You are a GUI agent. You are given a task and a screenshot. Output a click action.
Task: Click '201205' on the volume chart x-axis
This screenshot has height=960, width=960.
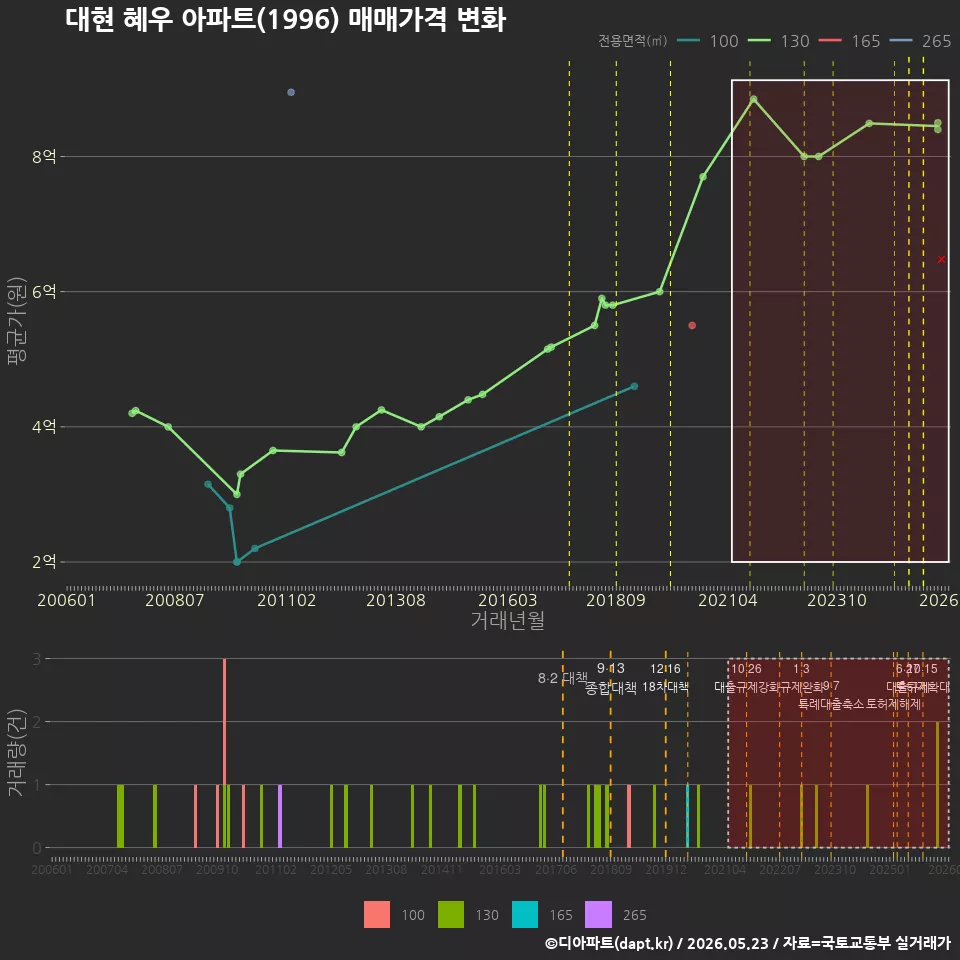pos(331,869)
